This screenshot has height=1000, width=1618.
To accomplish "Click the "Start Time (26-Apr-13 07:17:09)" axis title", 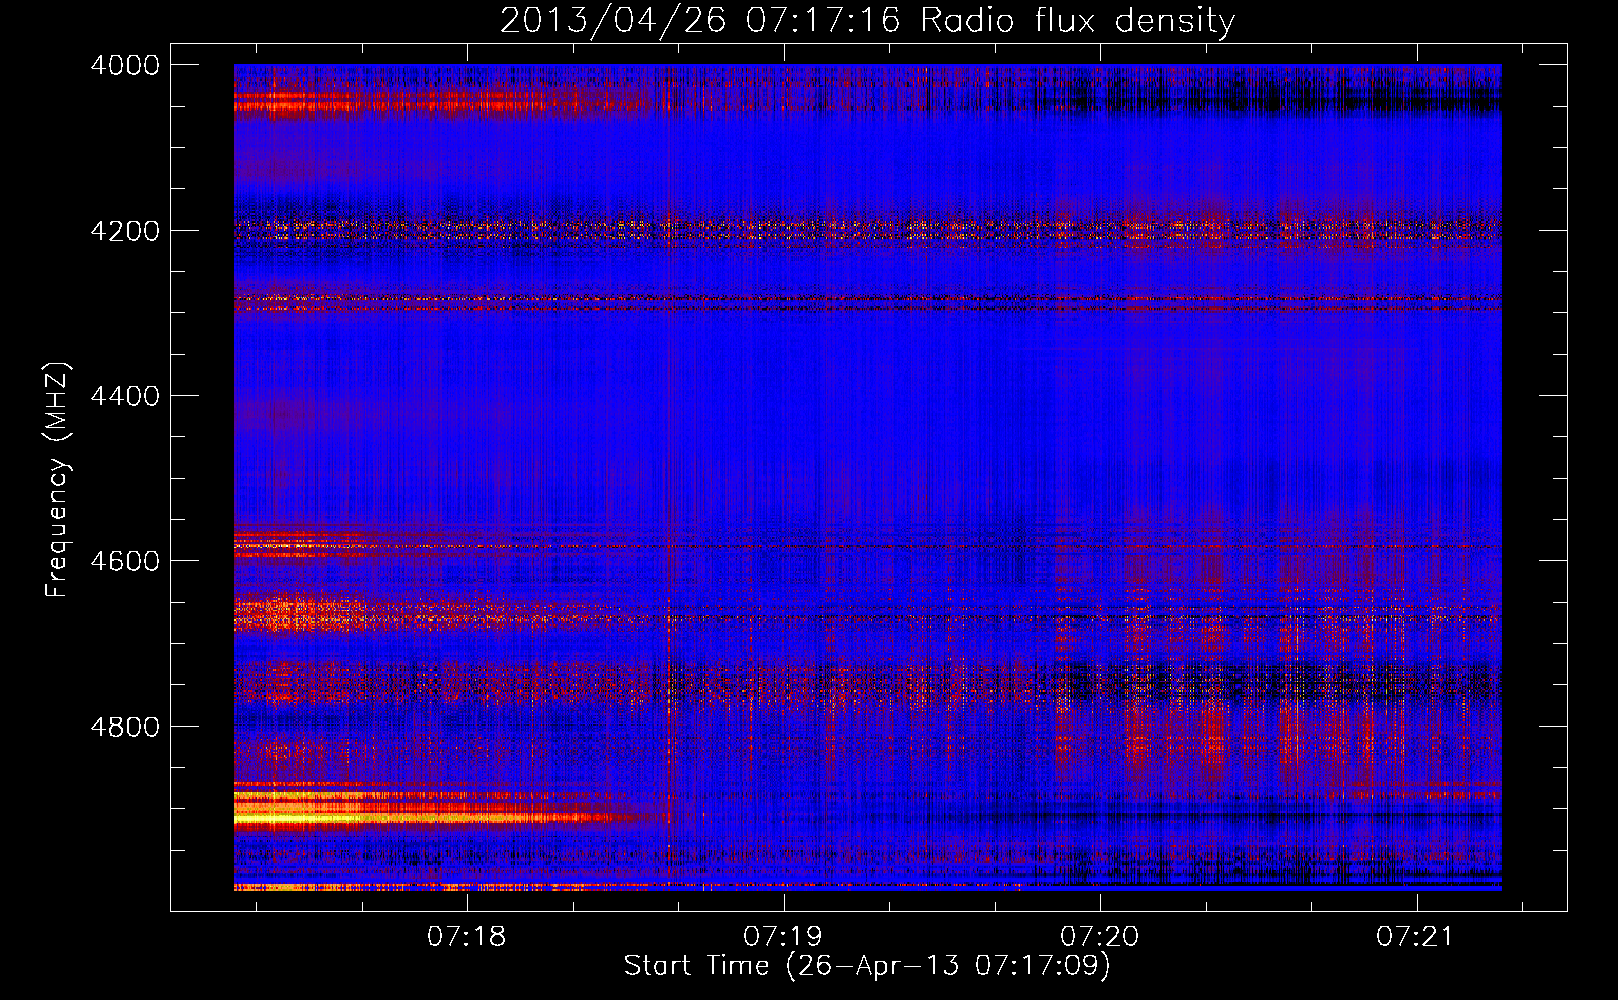I will pyautogui.click(x=867, y=966).
